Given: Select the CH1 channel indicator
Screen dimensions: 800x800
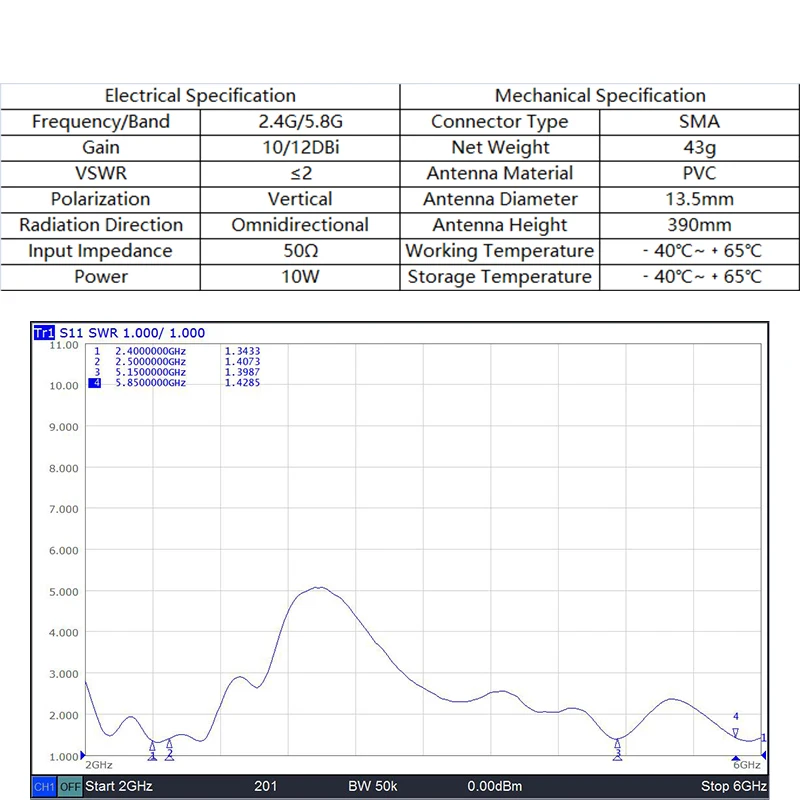Looking at the screenshot, I should tap(44, 787).
